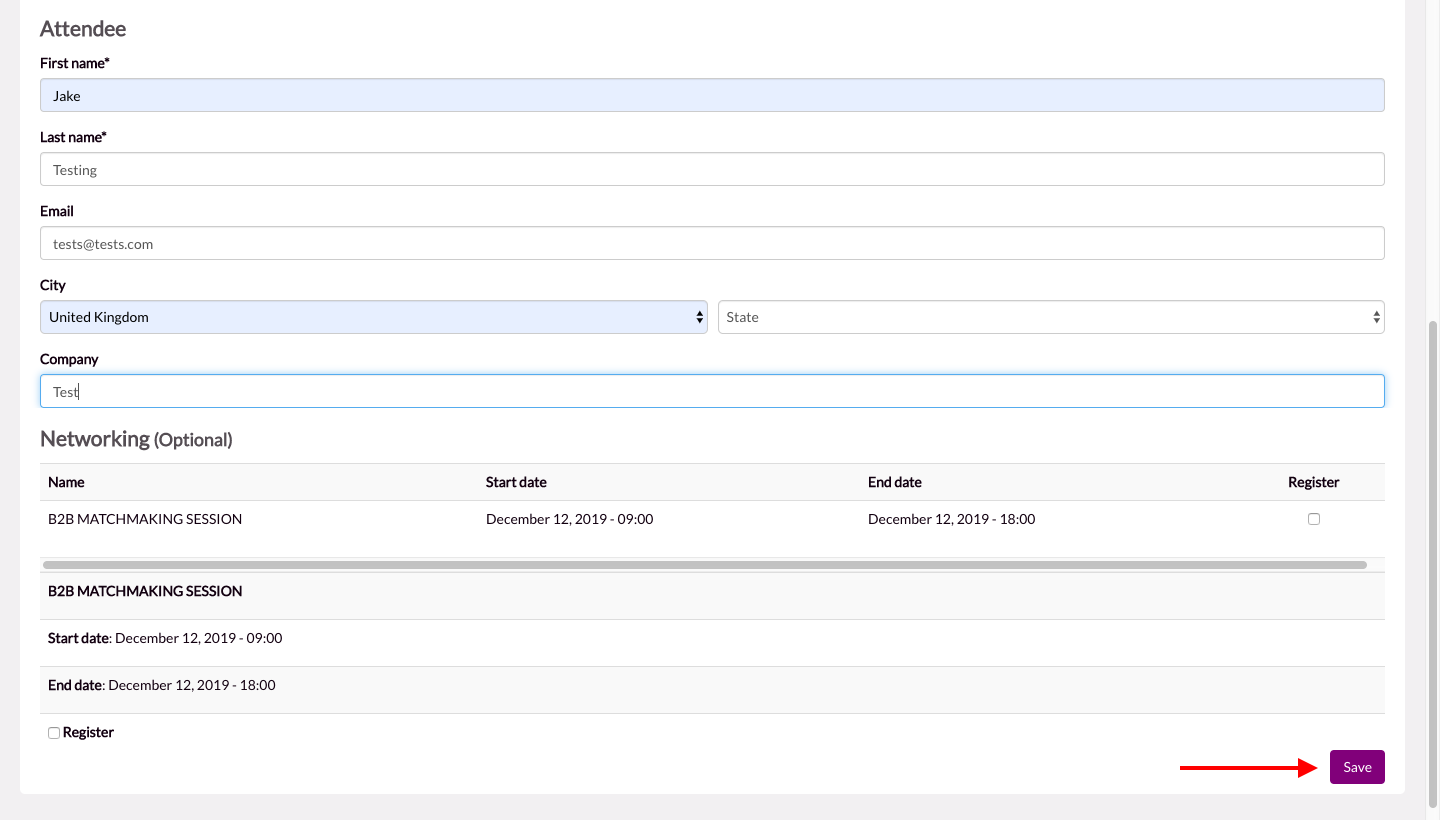Click the Networking table horizontal scrollbar
1440x820 pixels.
(704, 565)
